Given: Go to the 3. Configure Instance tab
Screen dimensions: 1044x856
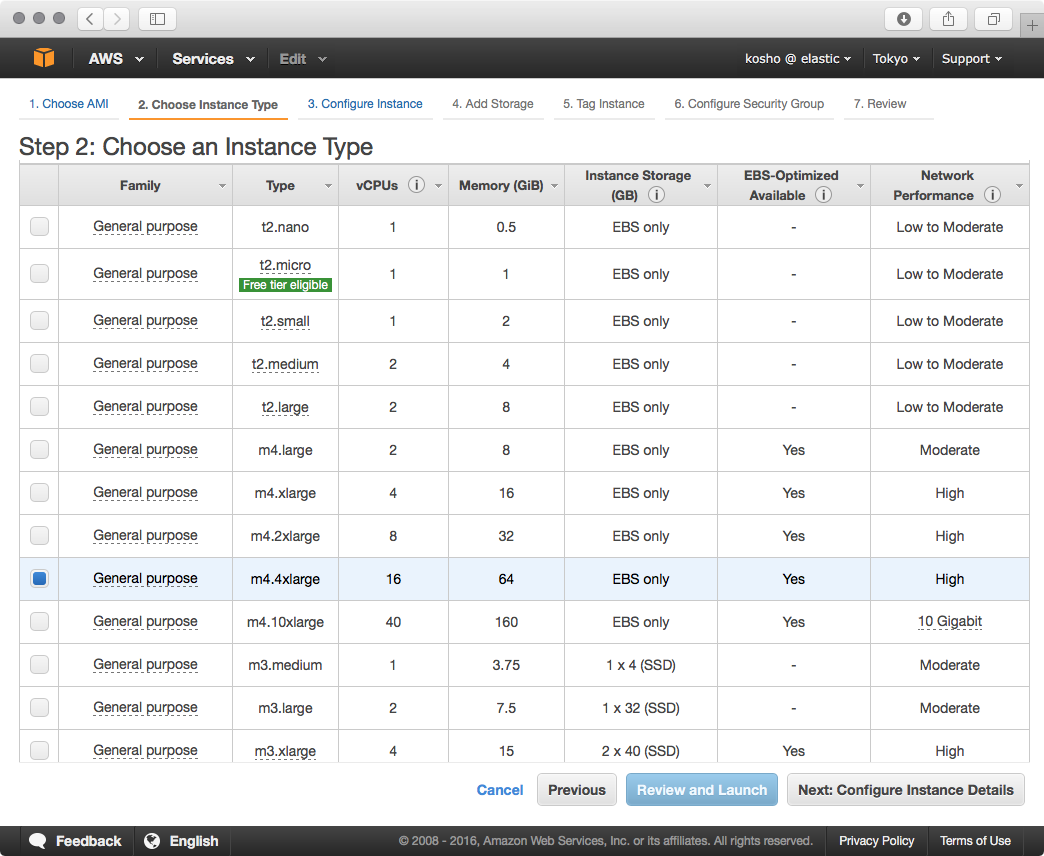Looking at the screenshot, I should coord(365,104).
